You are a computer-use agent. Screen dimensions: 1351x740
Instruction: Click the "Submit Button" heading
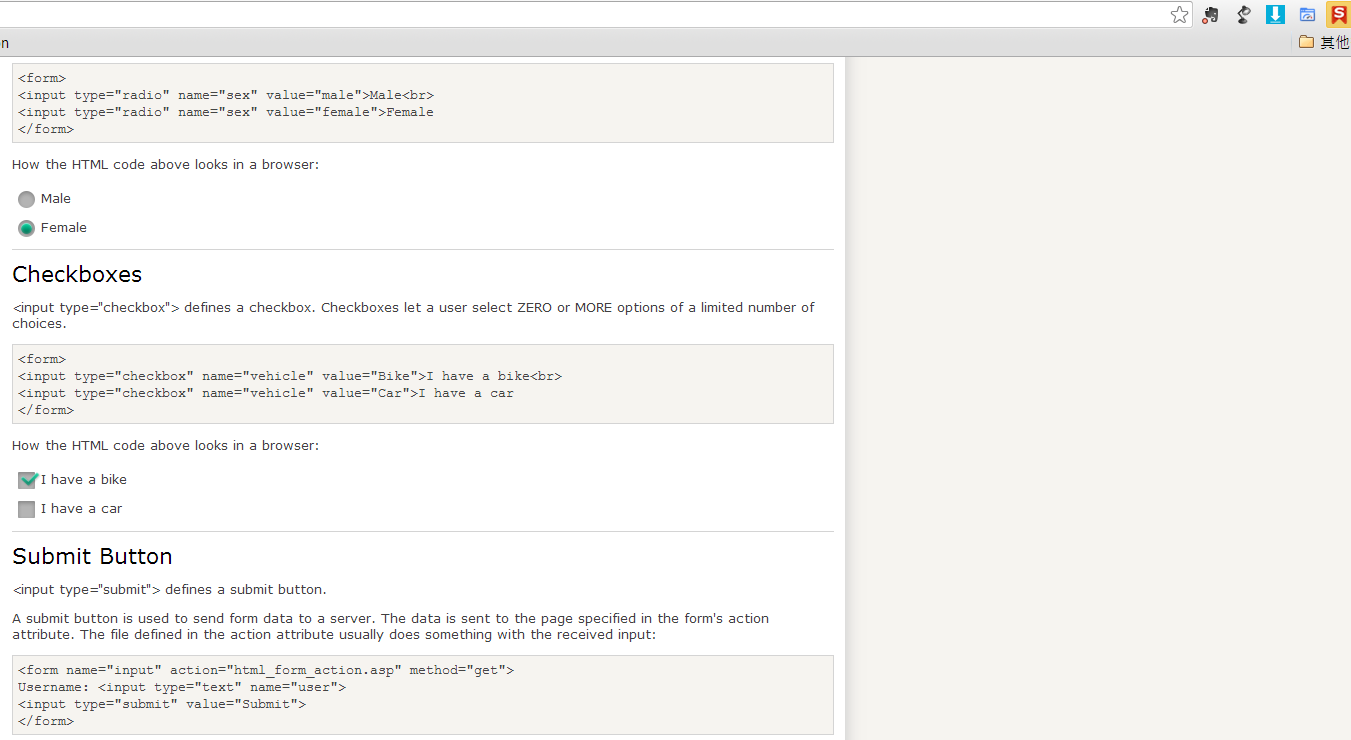point(92,557)
